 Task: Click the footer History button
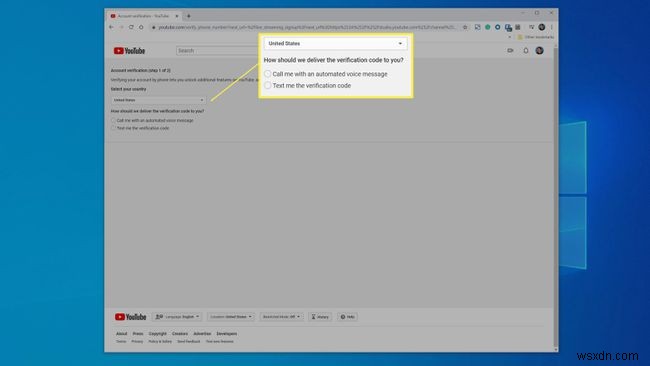[x=320, y=317]
